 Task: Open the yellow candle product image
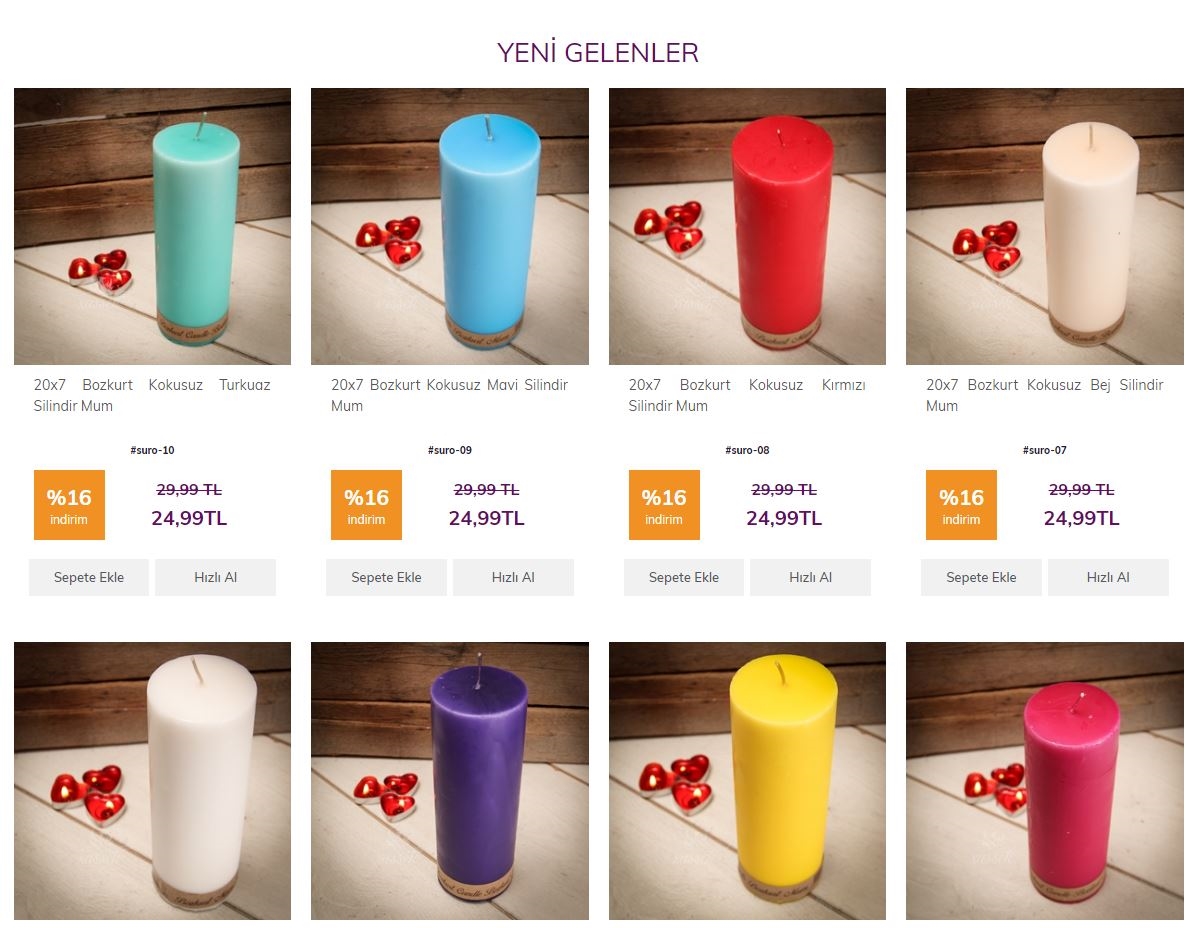tap(747, 780)
